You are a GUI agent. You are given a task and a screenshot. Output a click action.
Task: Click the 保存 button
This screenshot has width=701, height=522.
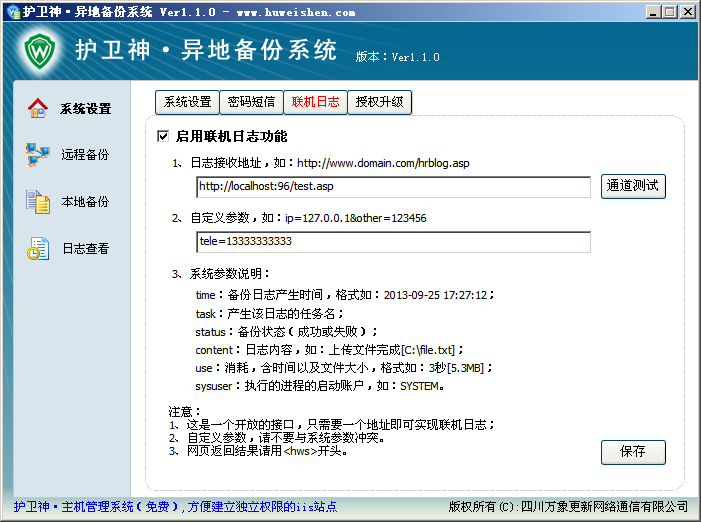(x=633, y=452)
